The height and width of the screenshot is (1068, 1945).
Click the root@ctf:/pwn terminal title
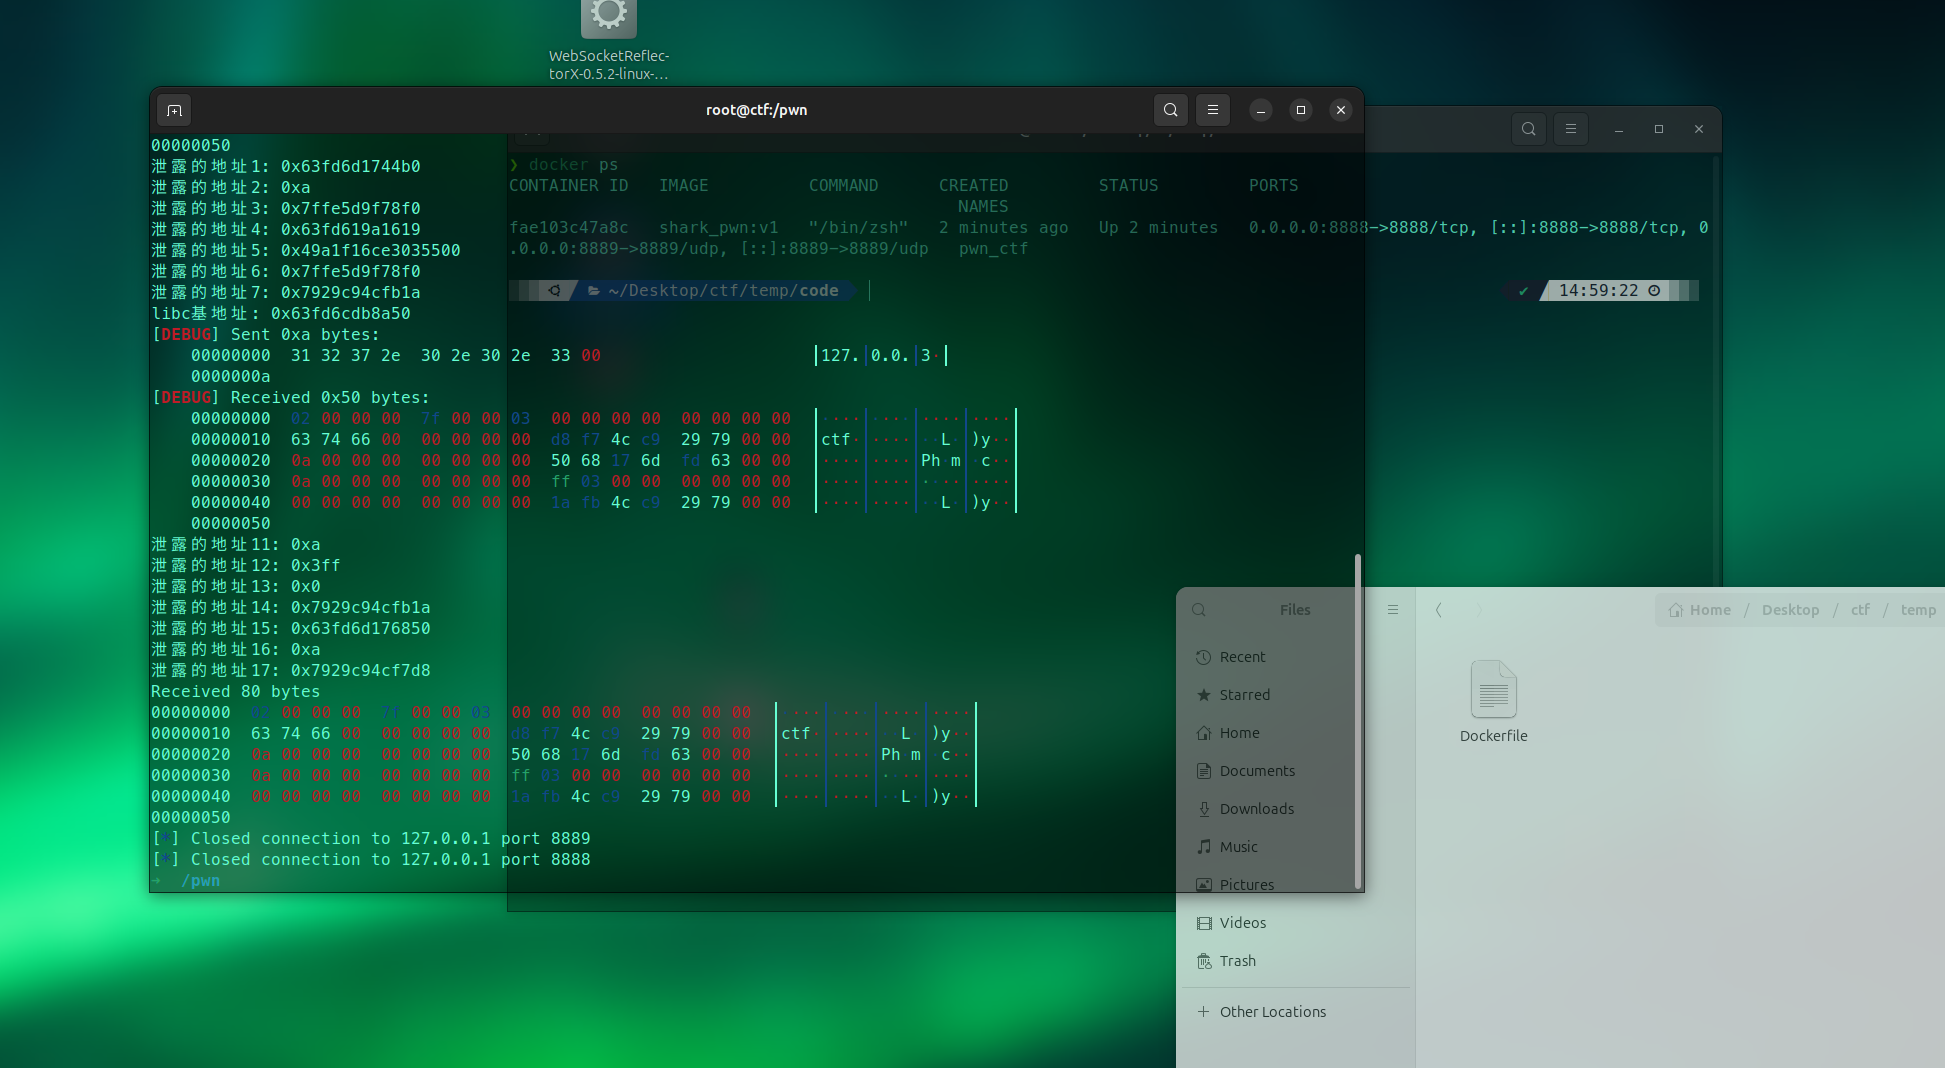click(x=757, y=110)
